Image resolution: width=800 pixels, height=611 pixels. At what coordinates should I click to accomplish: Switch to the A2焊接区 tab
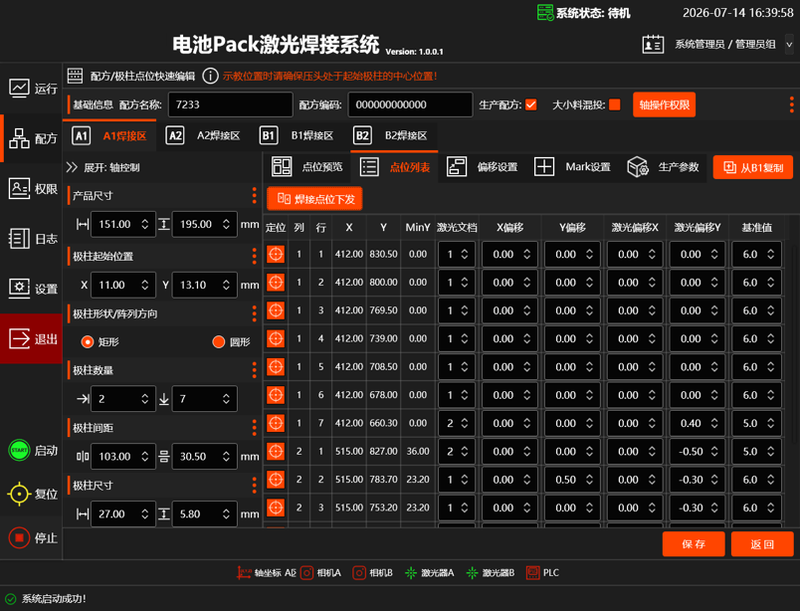[x=203, y=136]
